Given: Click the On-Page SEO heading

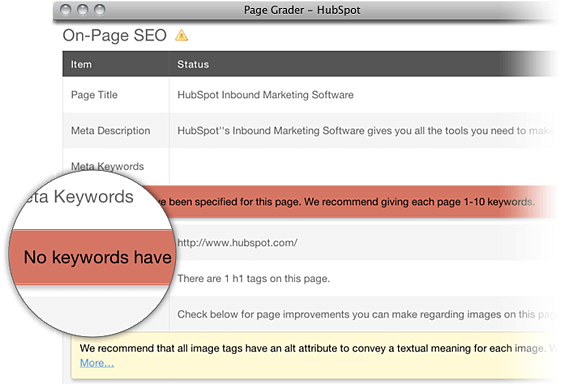Looking at the screenshot, I should pos(115,36).
